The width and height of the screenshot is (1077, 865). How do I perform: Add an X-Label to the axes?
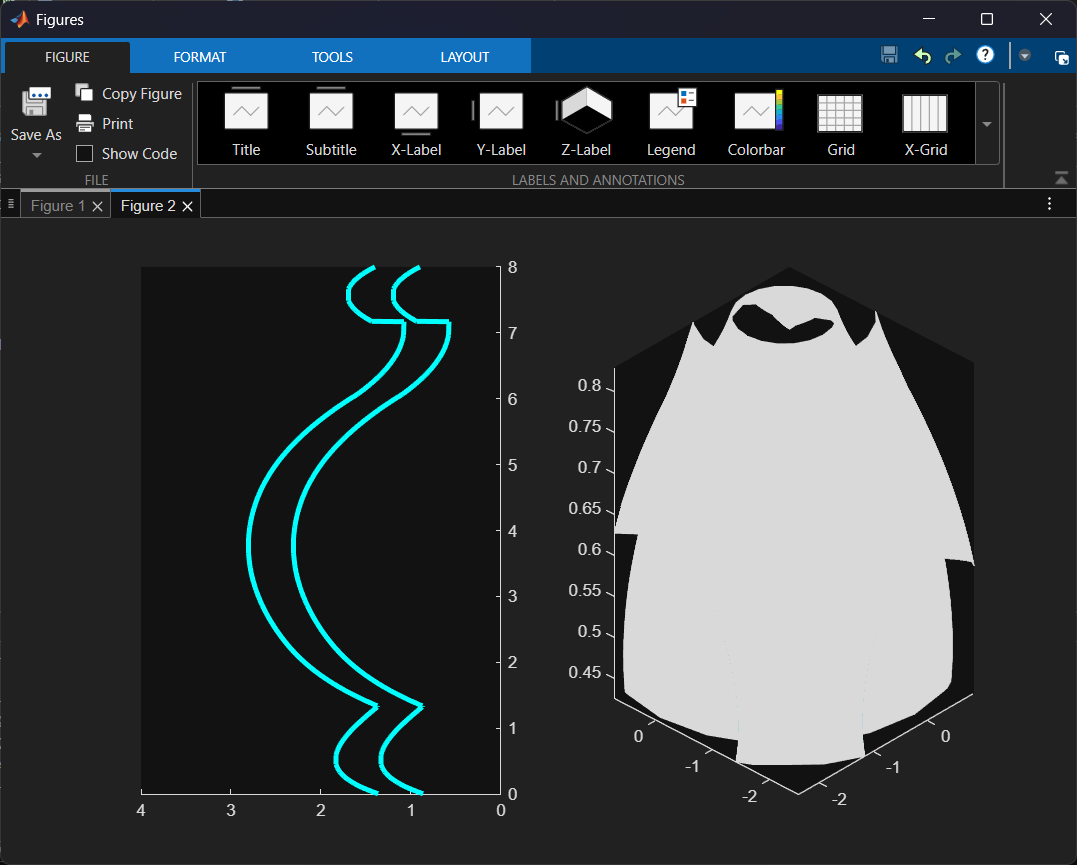pyautogui.click(x=416, y=123)
